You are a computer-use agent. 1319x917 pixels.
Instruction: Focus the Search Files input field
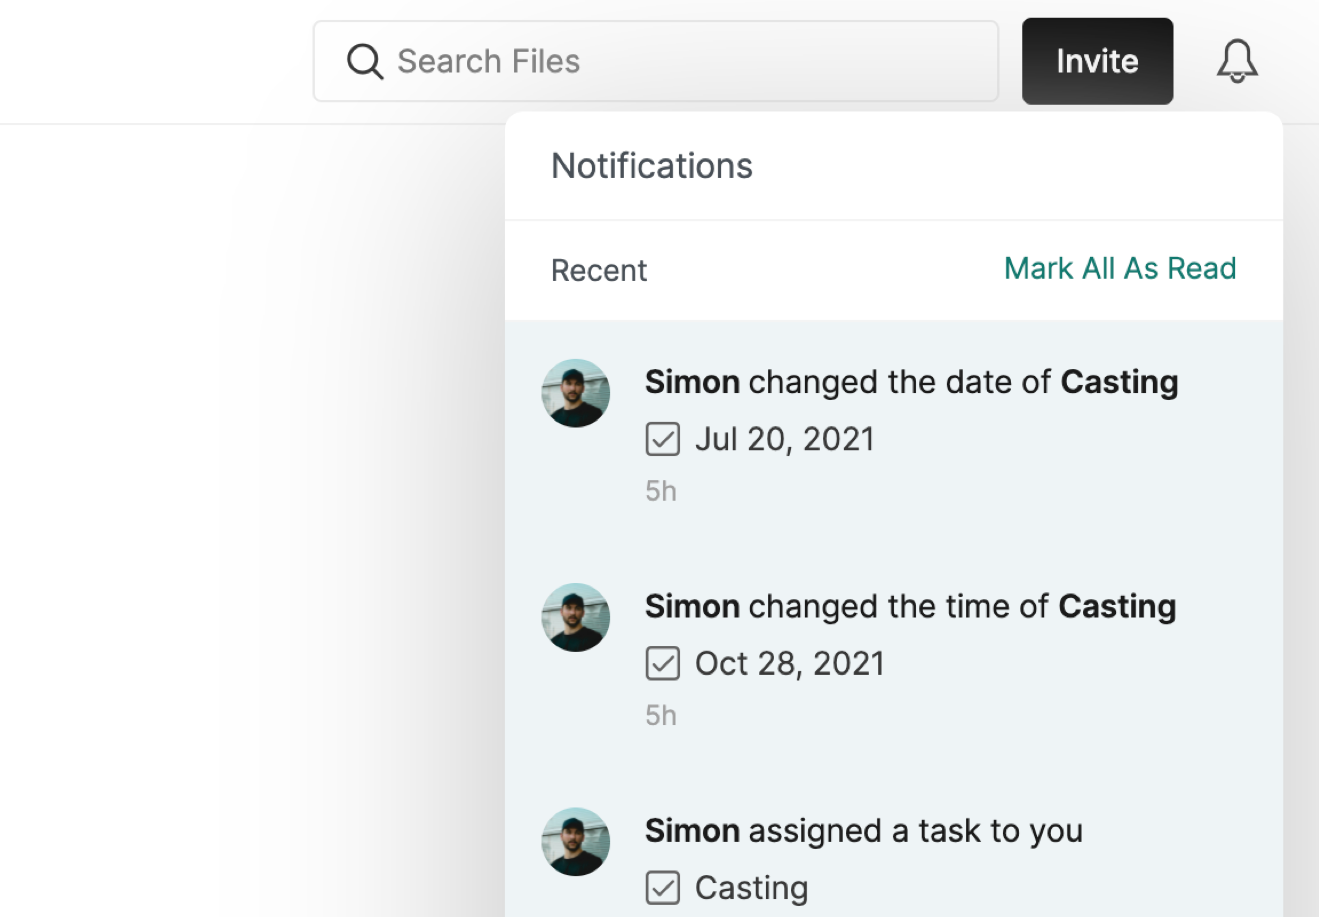(680, 62)
